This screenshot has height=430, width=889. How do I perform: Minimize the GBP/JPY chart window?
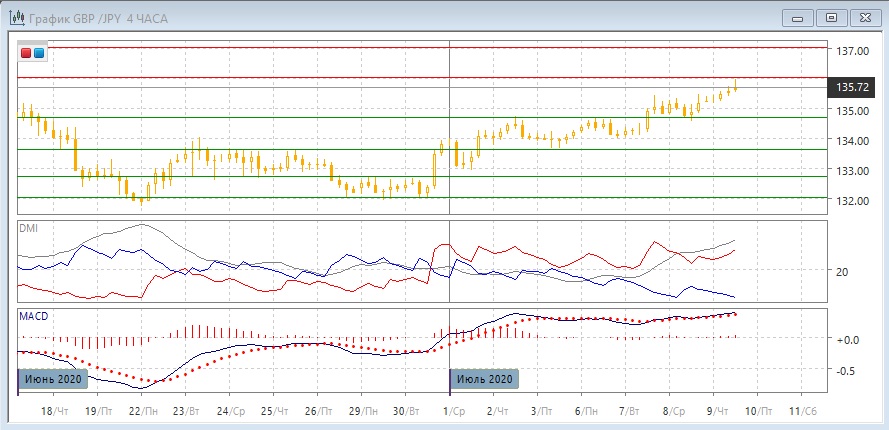(797, 17)
